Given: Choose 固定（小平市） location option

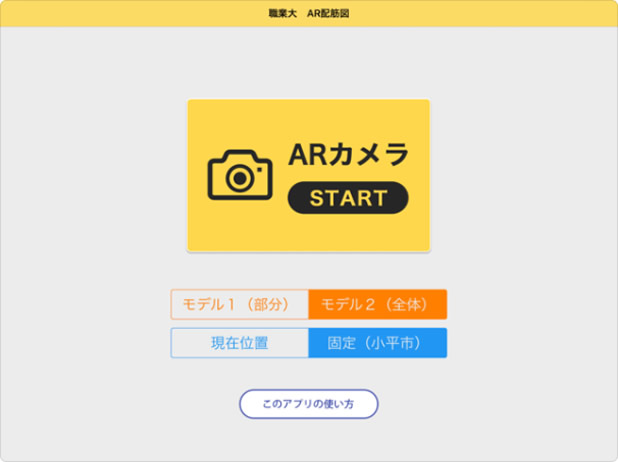Looking at the screenshot, I should pyautogui.click(x=378, y=343).
